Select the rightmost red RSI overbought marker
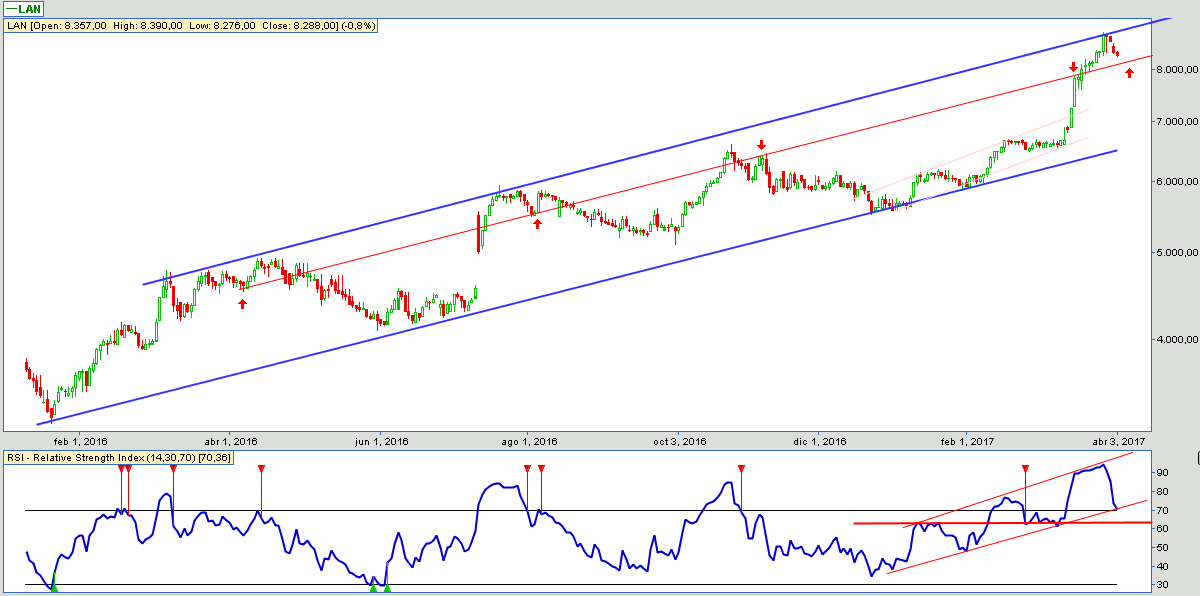The height and width of the screenshot is (596, 1200). point(1025,469)
